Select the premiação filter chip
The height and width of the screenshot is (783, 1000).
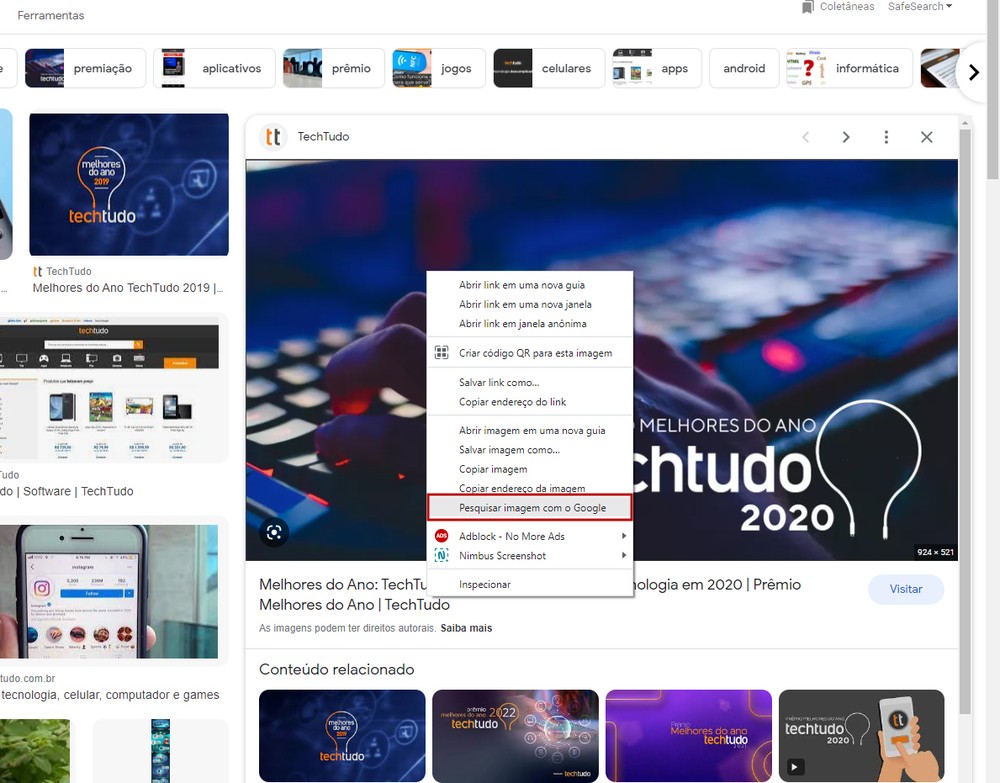[x=86, y=68]
